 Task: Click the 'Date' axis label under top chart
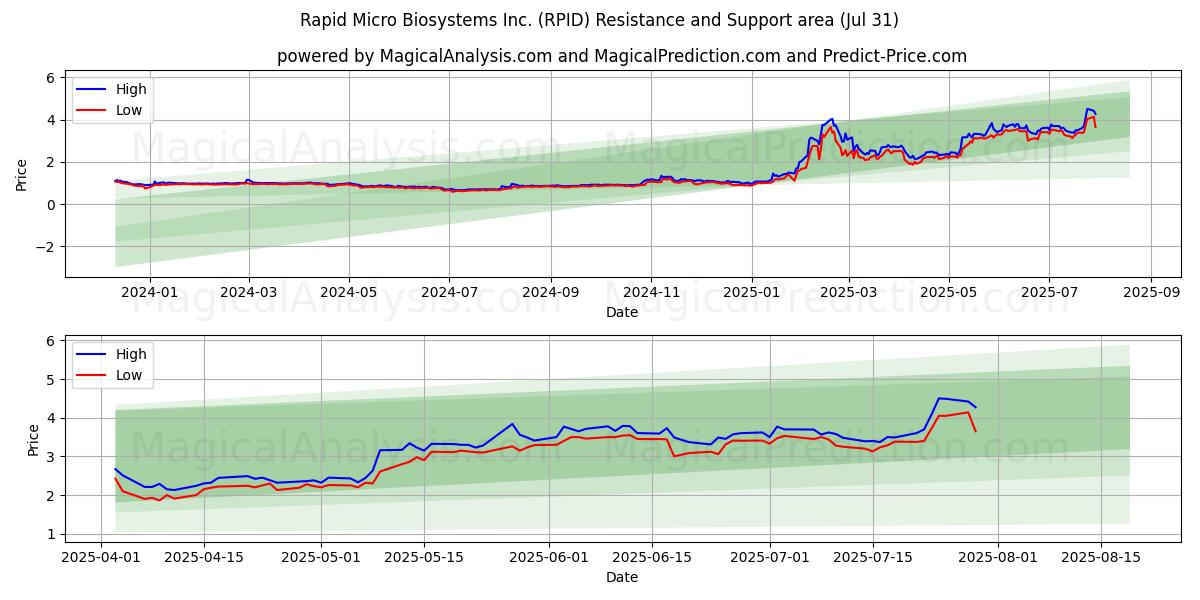tap(621, 312)
